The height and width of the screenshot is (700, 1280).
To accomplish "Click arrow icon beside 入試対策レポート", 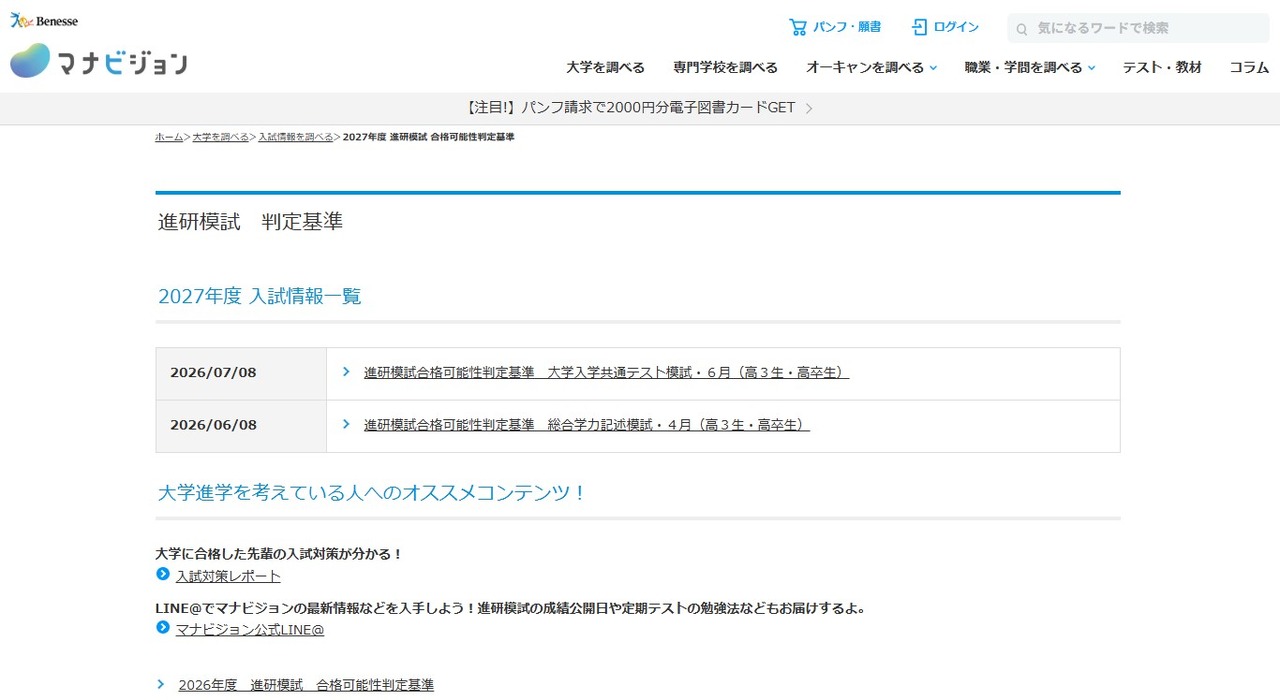I will (x=163, y=574).
